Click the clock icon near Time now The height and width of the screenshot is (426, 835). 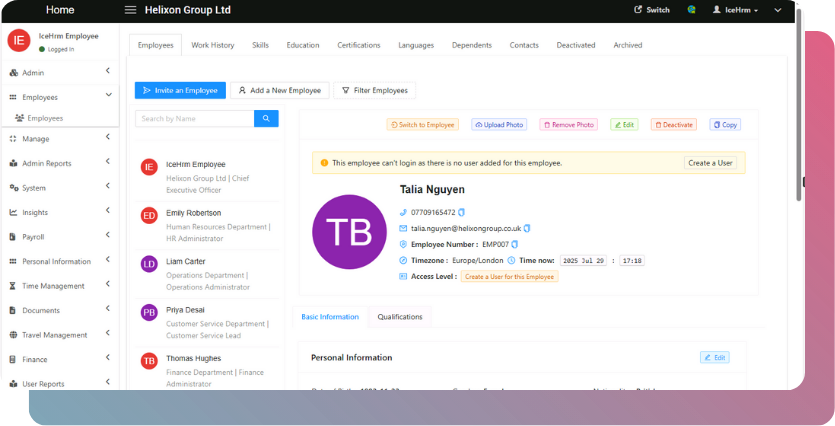tap(511, 260)
